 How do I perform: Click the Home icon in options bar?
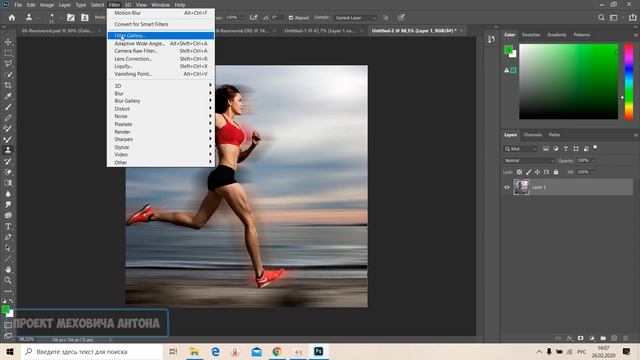pos(12,18)
